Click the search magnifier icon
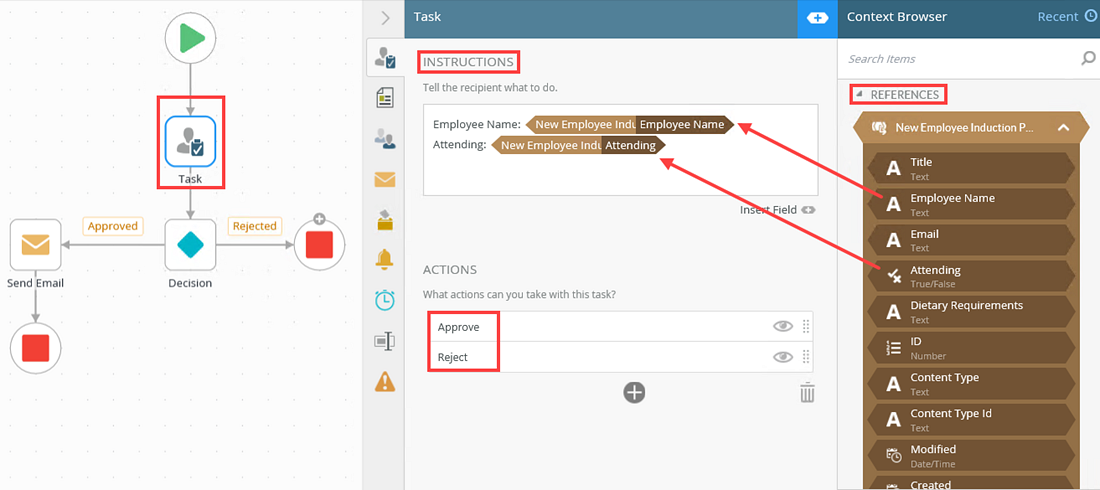The width and height of the screenshot is (1100, 490). pyautogui.click(x=1088, y=58)
